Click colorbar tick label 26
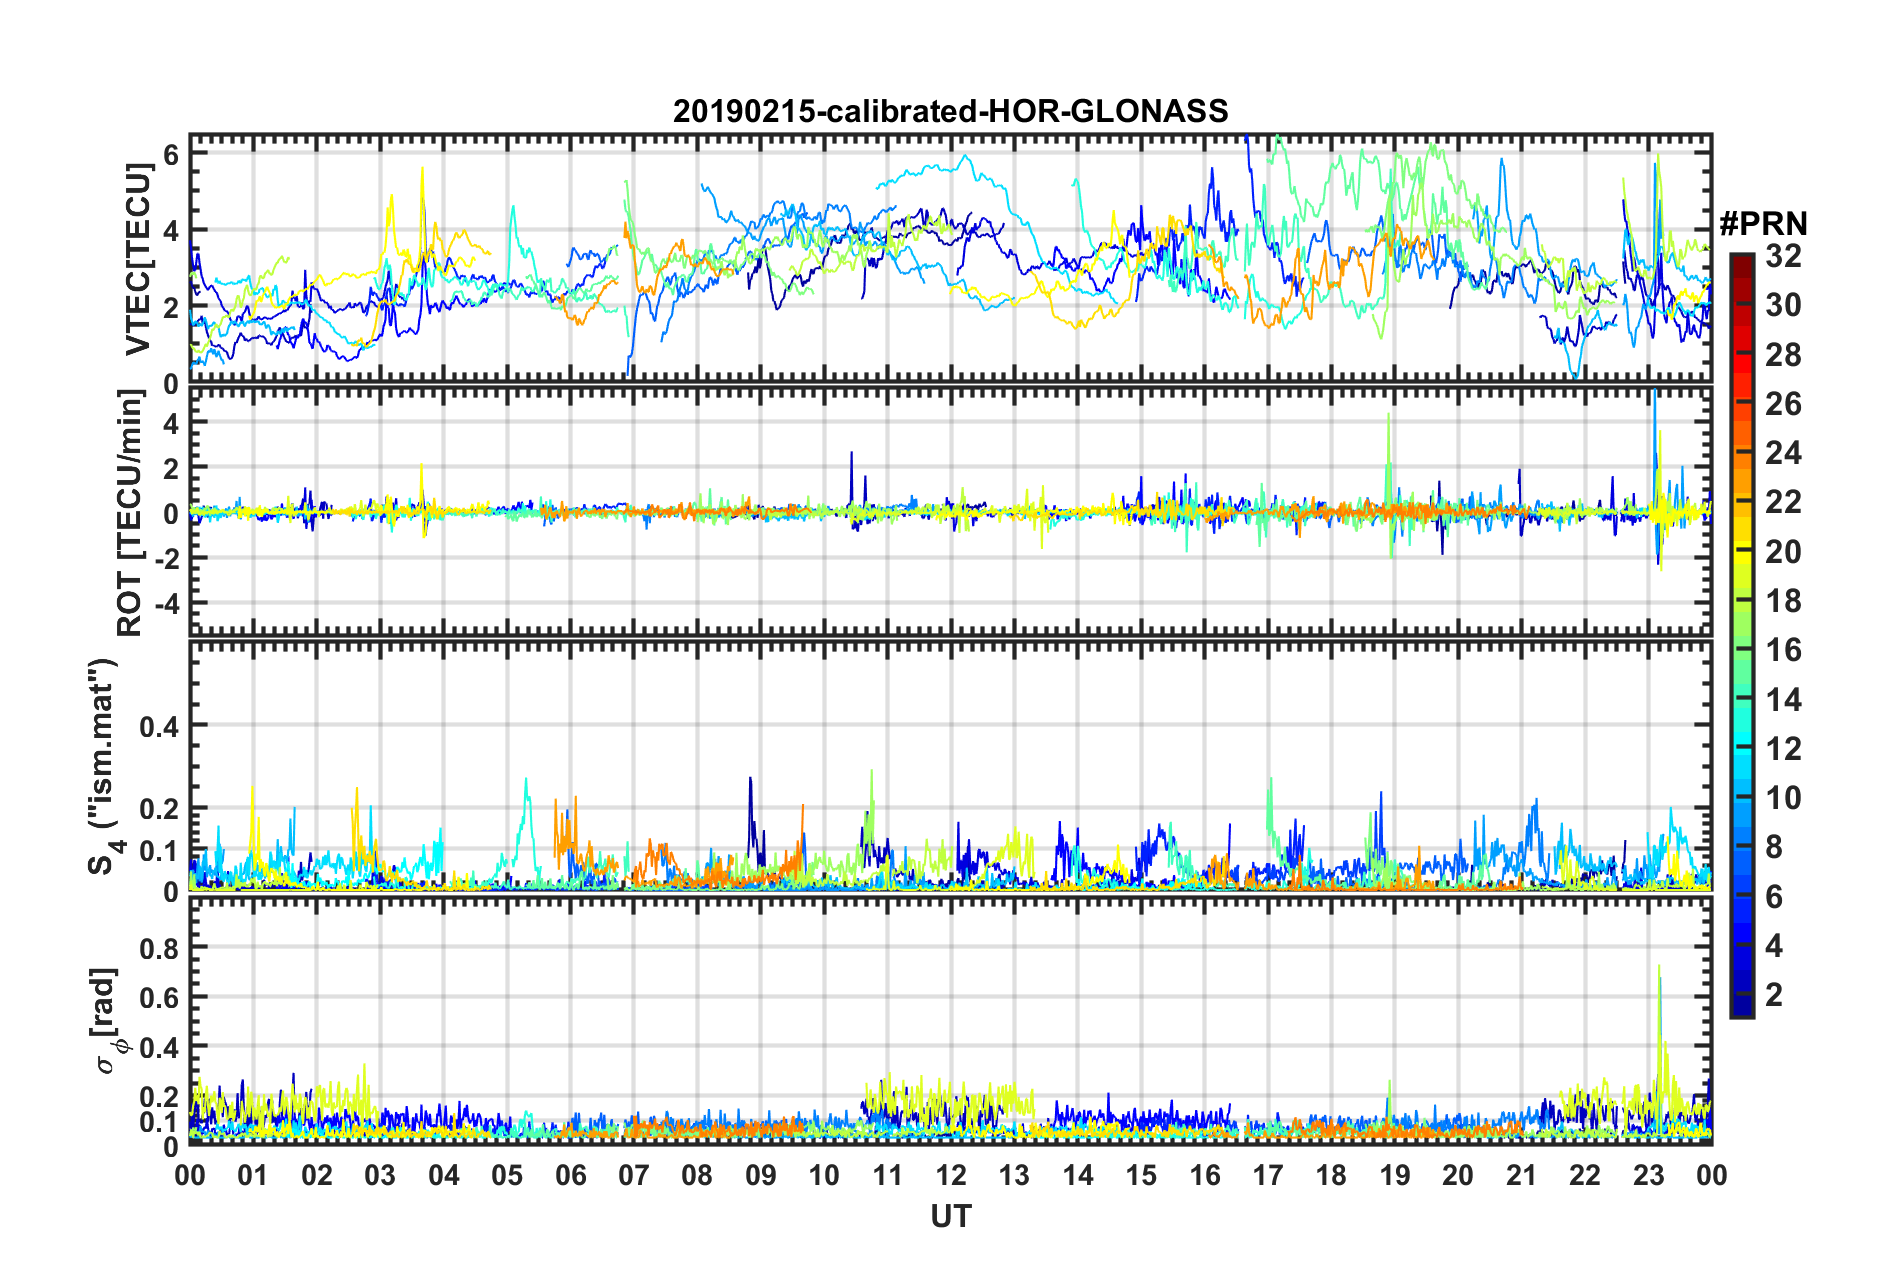This screenshot has height=1272, width=1902. pyautogui.click(x=1783, y=404)
